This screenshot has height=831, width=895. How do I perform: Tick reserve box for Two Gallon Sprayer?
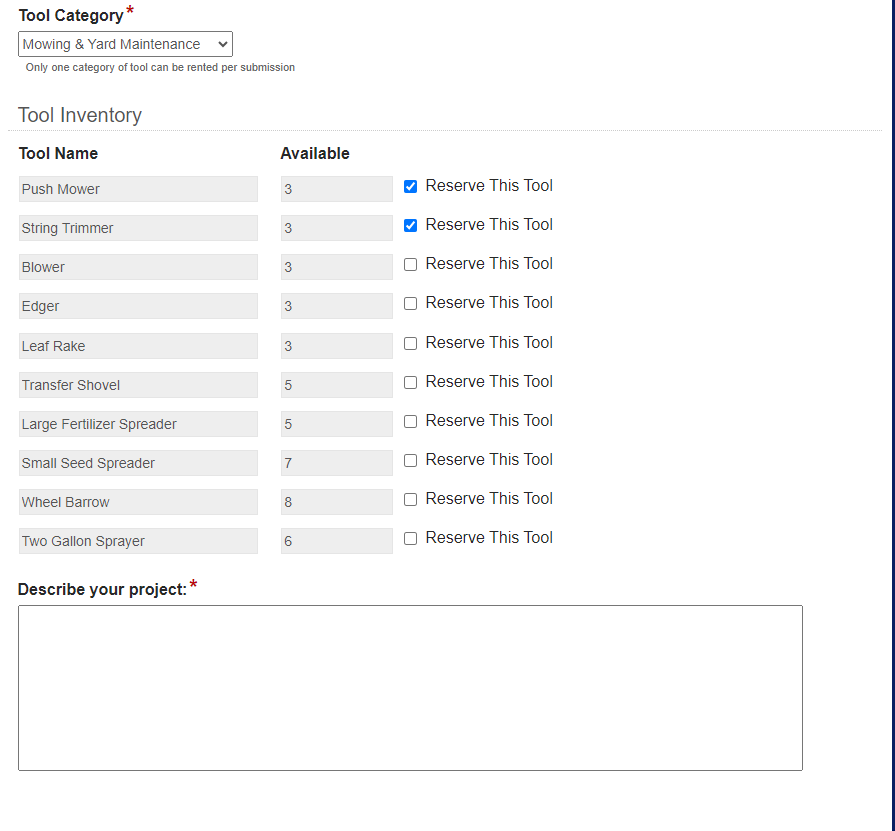tap(410, 538)
